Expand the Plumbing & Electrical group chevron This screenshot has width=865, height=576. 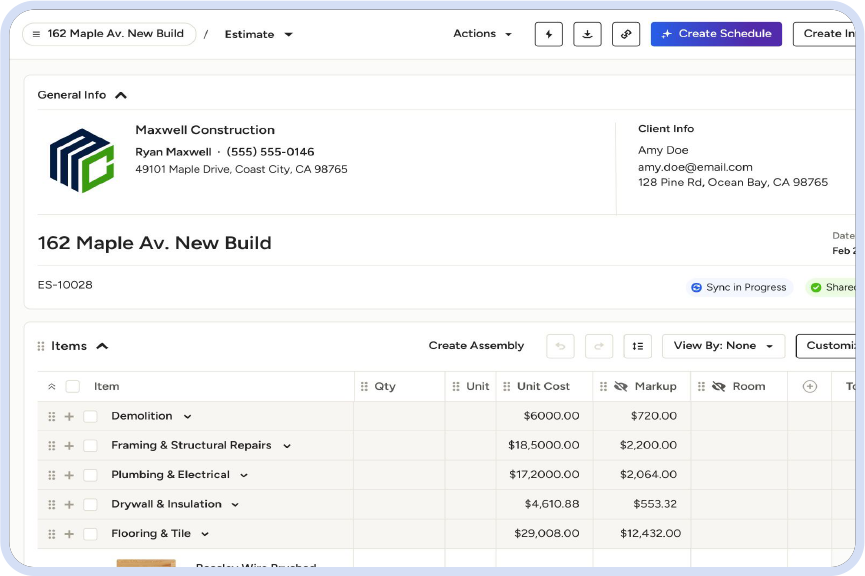pos(244,475)
